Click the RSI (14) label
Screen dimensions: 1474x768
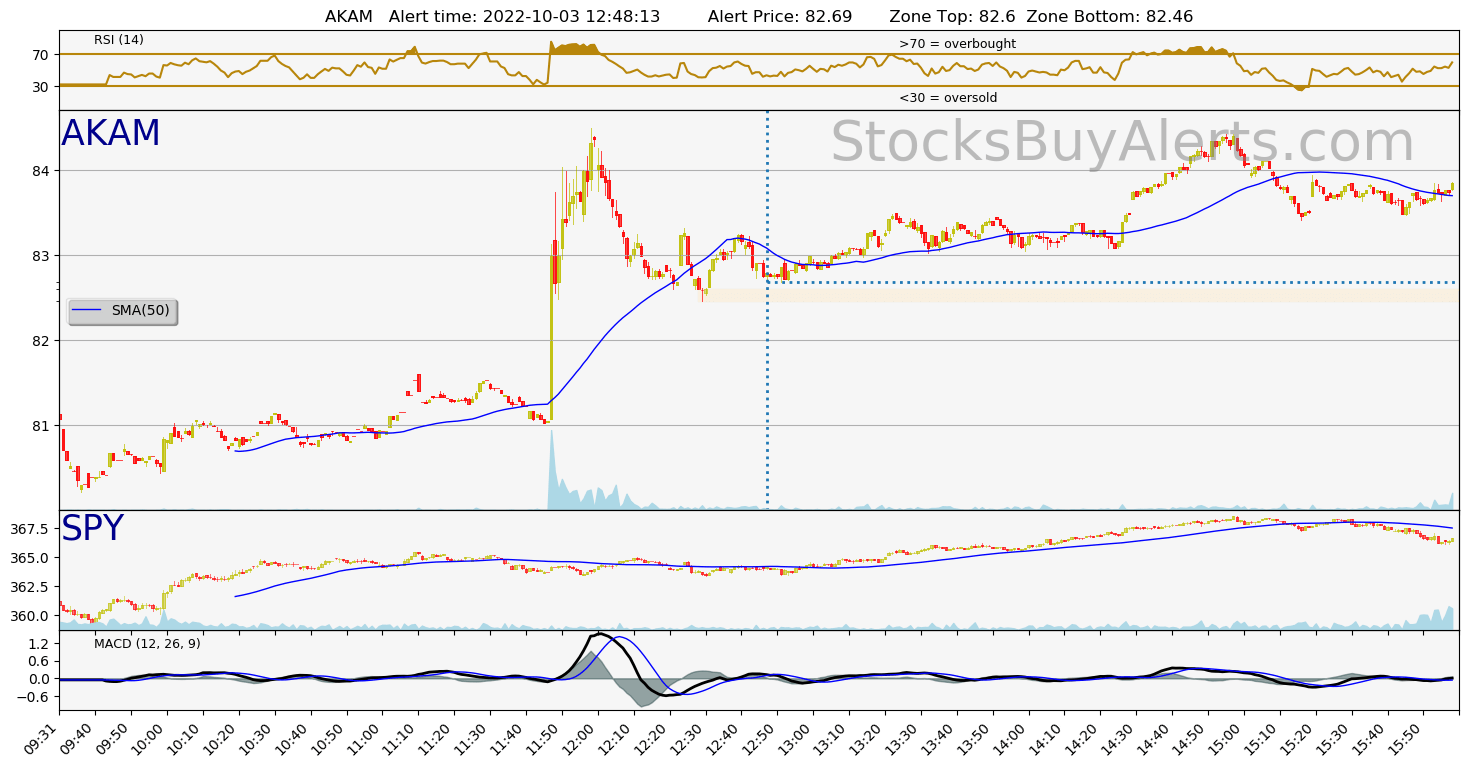[x=119, y=40]
